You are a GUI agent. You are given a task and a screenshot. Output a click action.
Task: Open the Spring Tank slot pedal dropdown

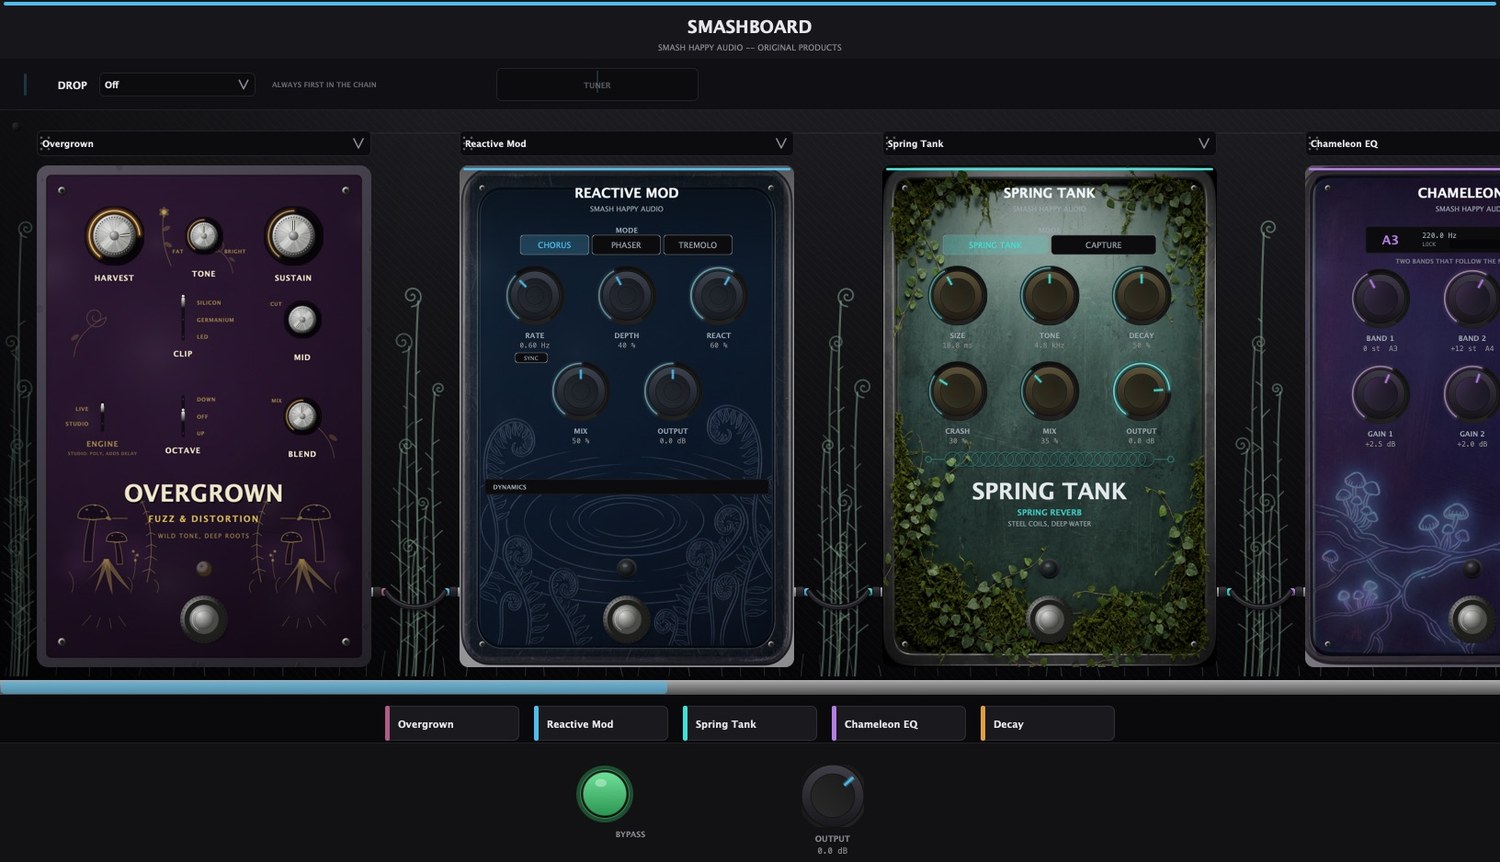click(x=1049, y=143)
